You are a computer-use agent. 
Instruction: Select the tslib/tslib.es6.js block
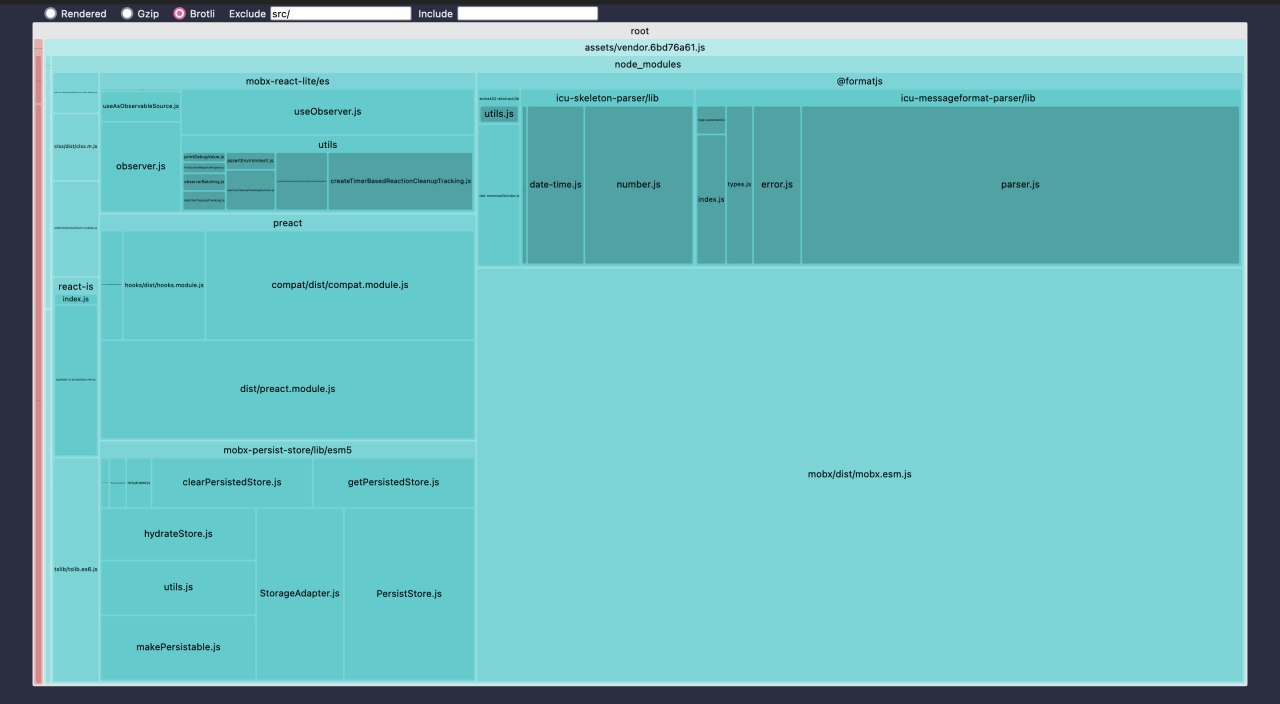(x=76, y=569)
